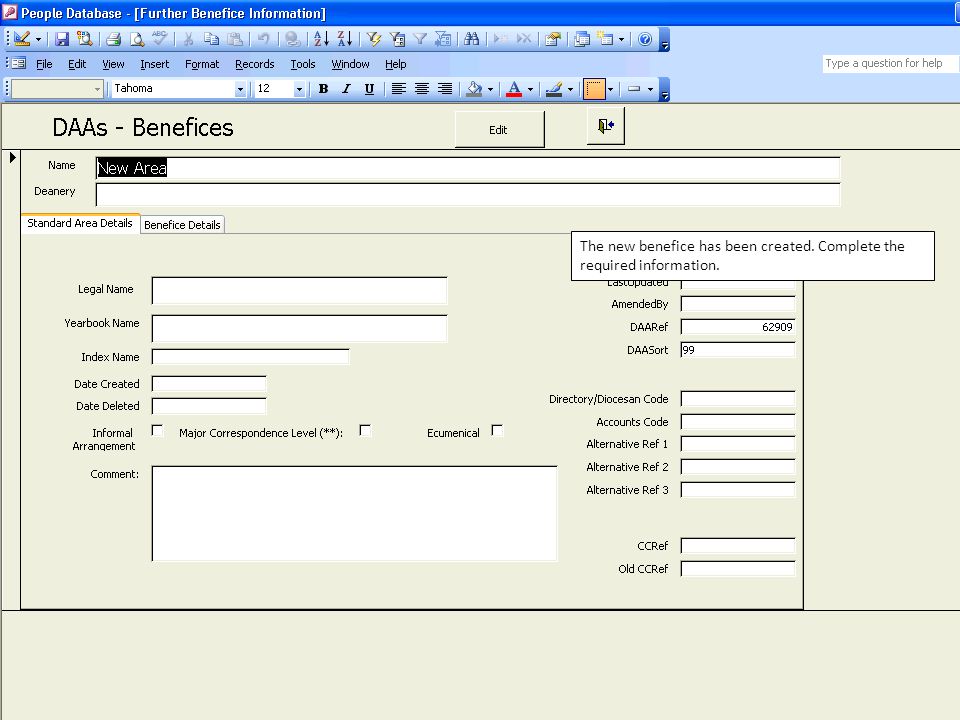Align text left
Screen dimensions: 960x720
(x=399, y=89)
